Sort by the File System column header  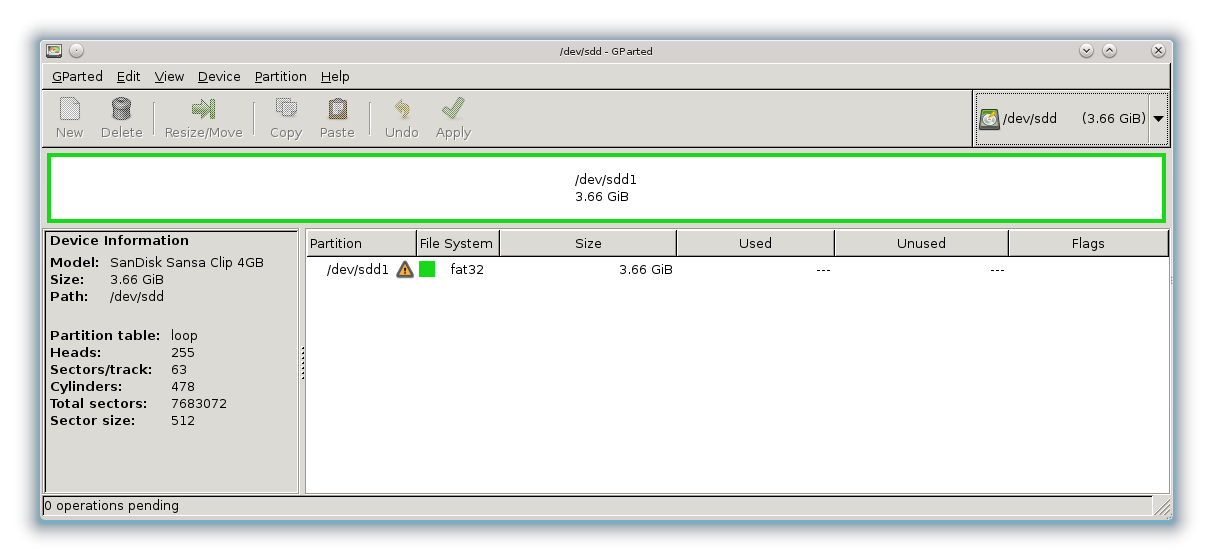(457, 243)
